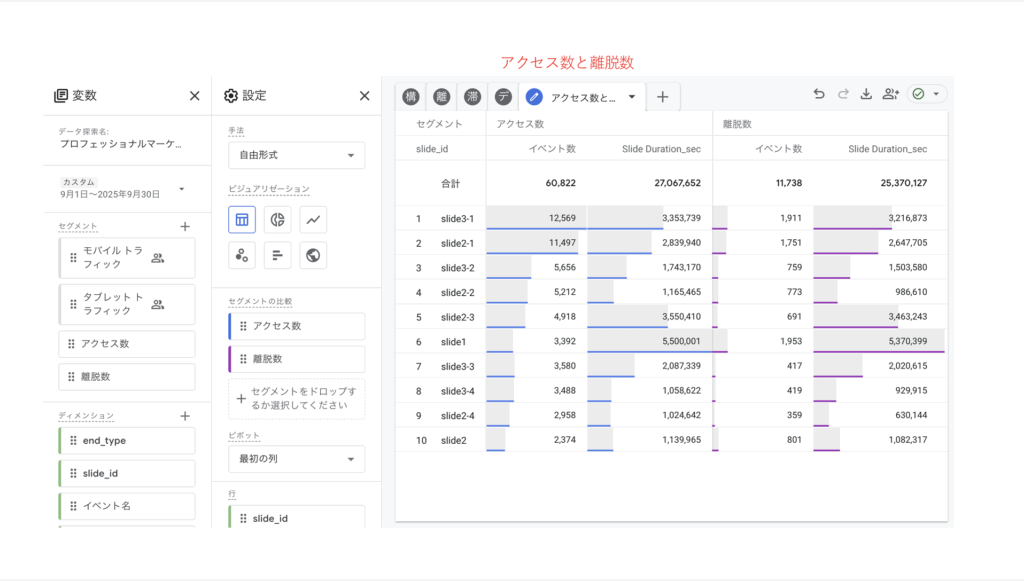Select the scatter plot visualization
This screenshot has width=1024, height=581.
[x=242, y=255]
